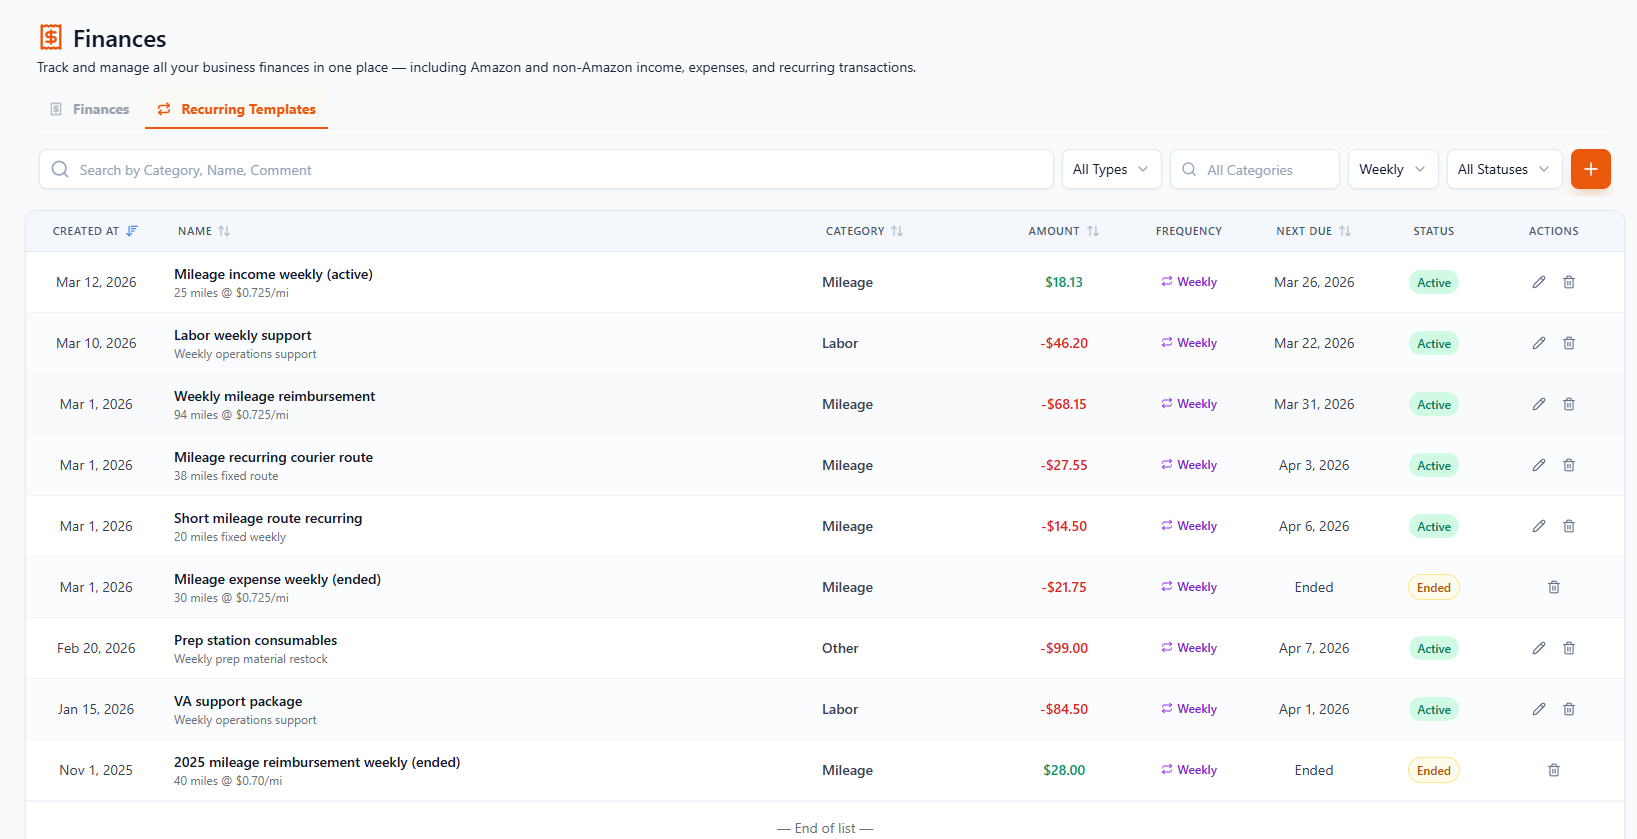Click the Nov 1, 2025 created date
1637x839 pixels.
pyautogui.click(x=96, y=770)
